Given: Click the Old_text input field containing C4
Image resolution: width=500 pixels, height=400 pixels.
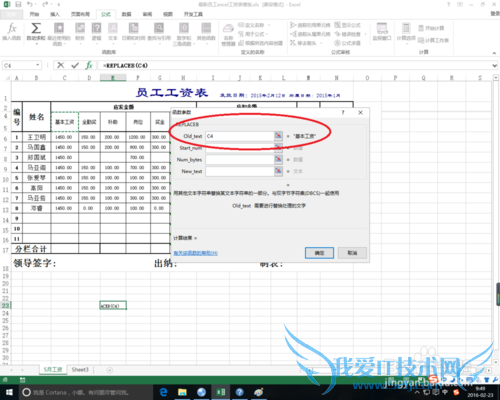Looking at the screenshot, I should [x=239, y=136].
